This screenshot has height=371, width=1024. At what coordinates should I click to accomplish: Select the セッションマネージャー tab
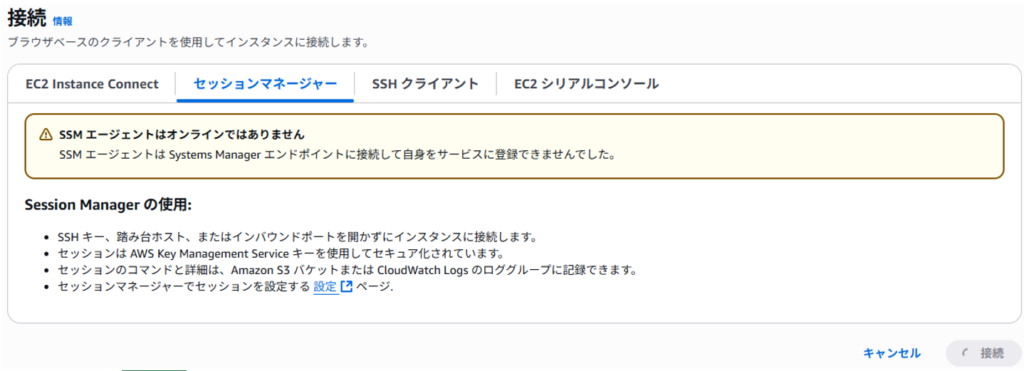click(x=265, y=84)
